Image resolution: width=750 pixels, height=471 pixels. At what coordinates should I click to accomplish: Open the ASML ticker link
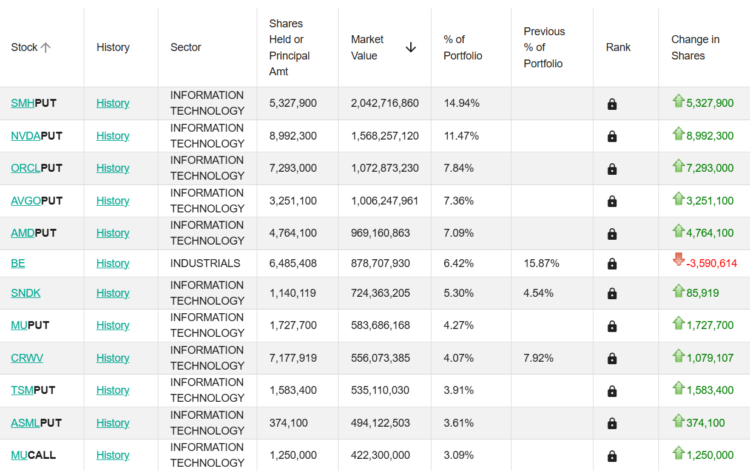pos(25,423)
